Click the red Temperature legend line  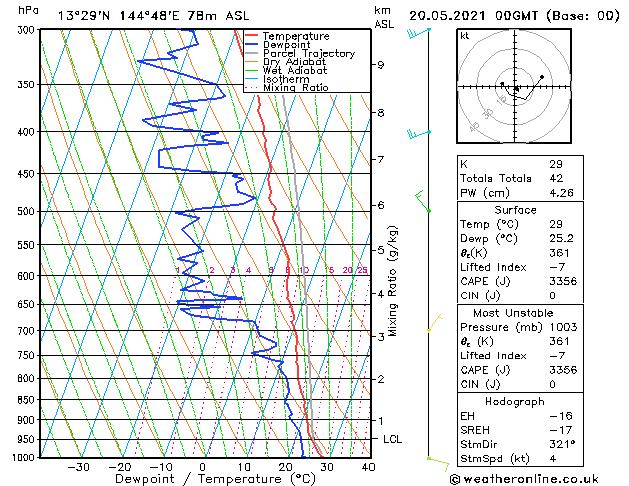251,36
